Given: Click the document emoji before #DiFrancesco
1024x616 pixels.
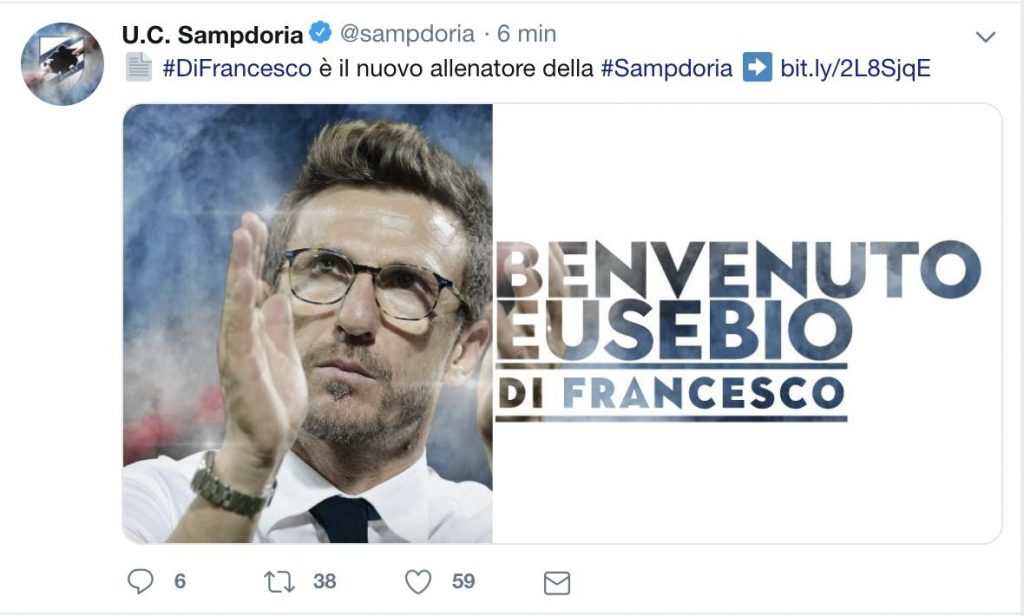Looking at the screenshot, I should [139, 67].
